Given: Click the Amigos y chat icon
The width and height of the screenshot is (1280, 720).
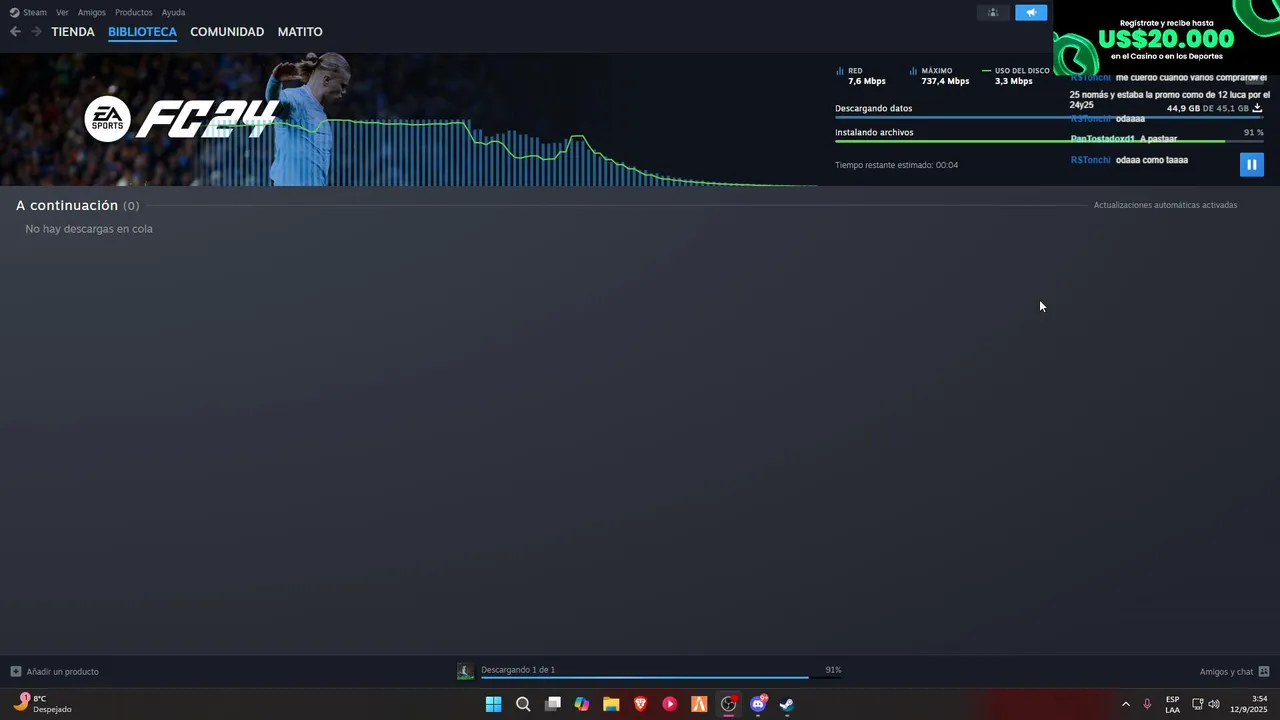Looking at the screenshot, I should (x=1264, y=672).
